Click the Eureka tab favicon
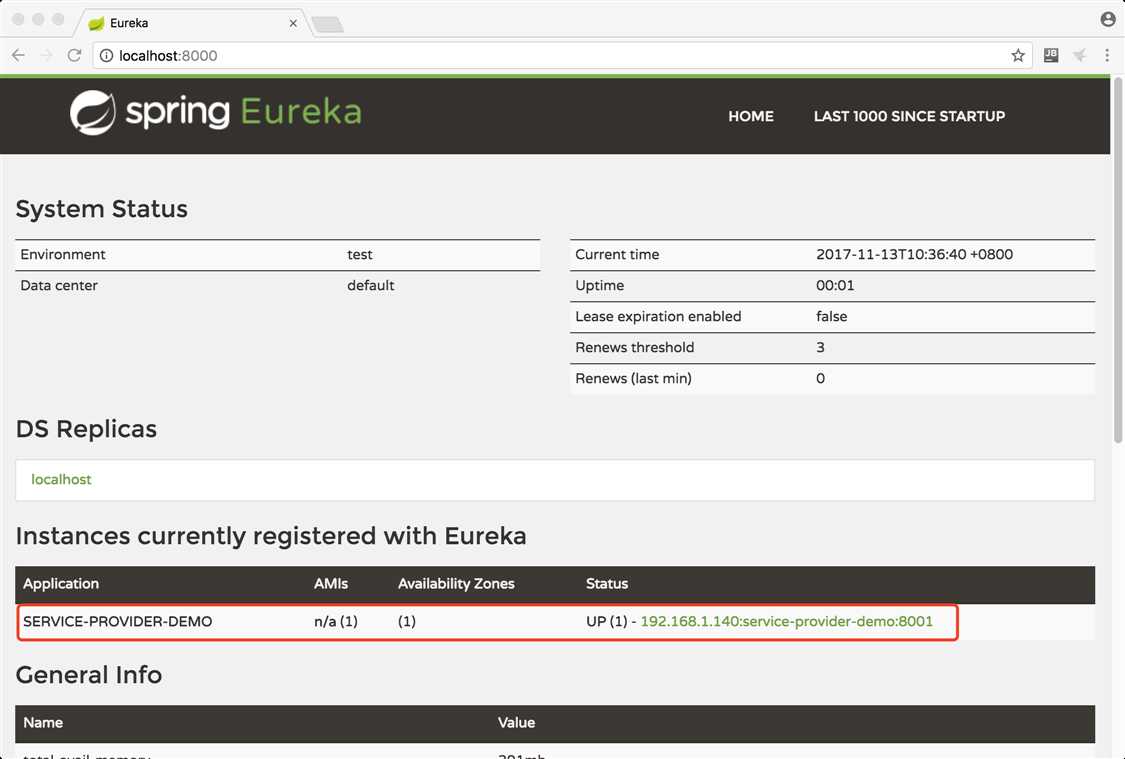Screen dimensions: 1125x759 click(x=96, y=24)
